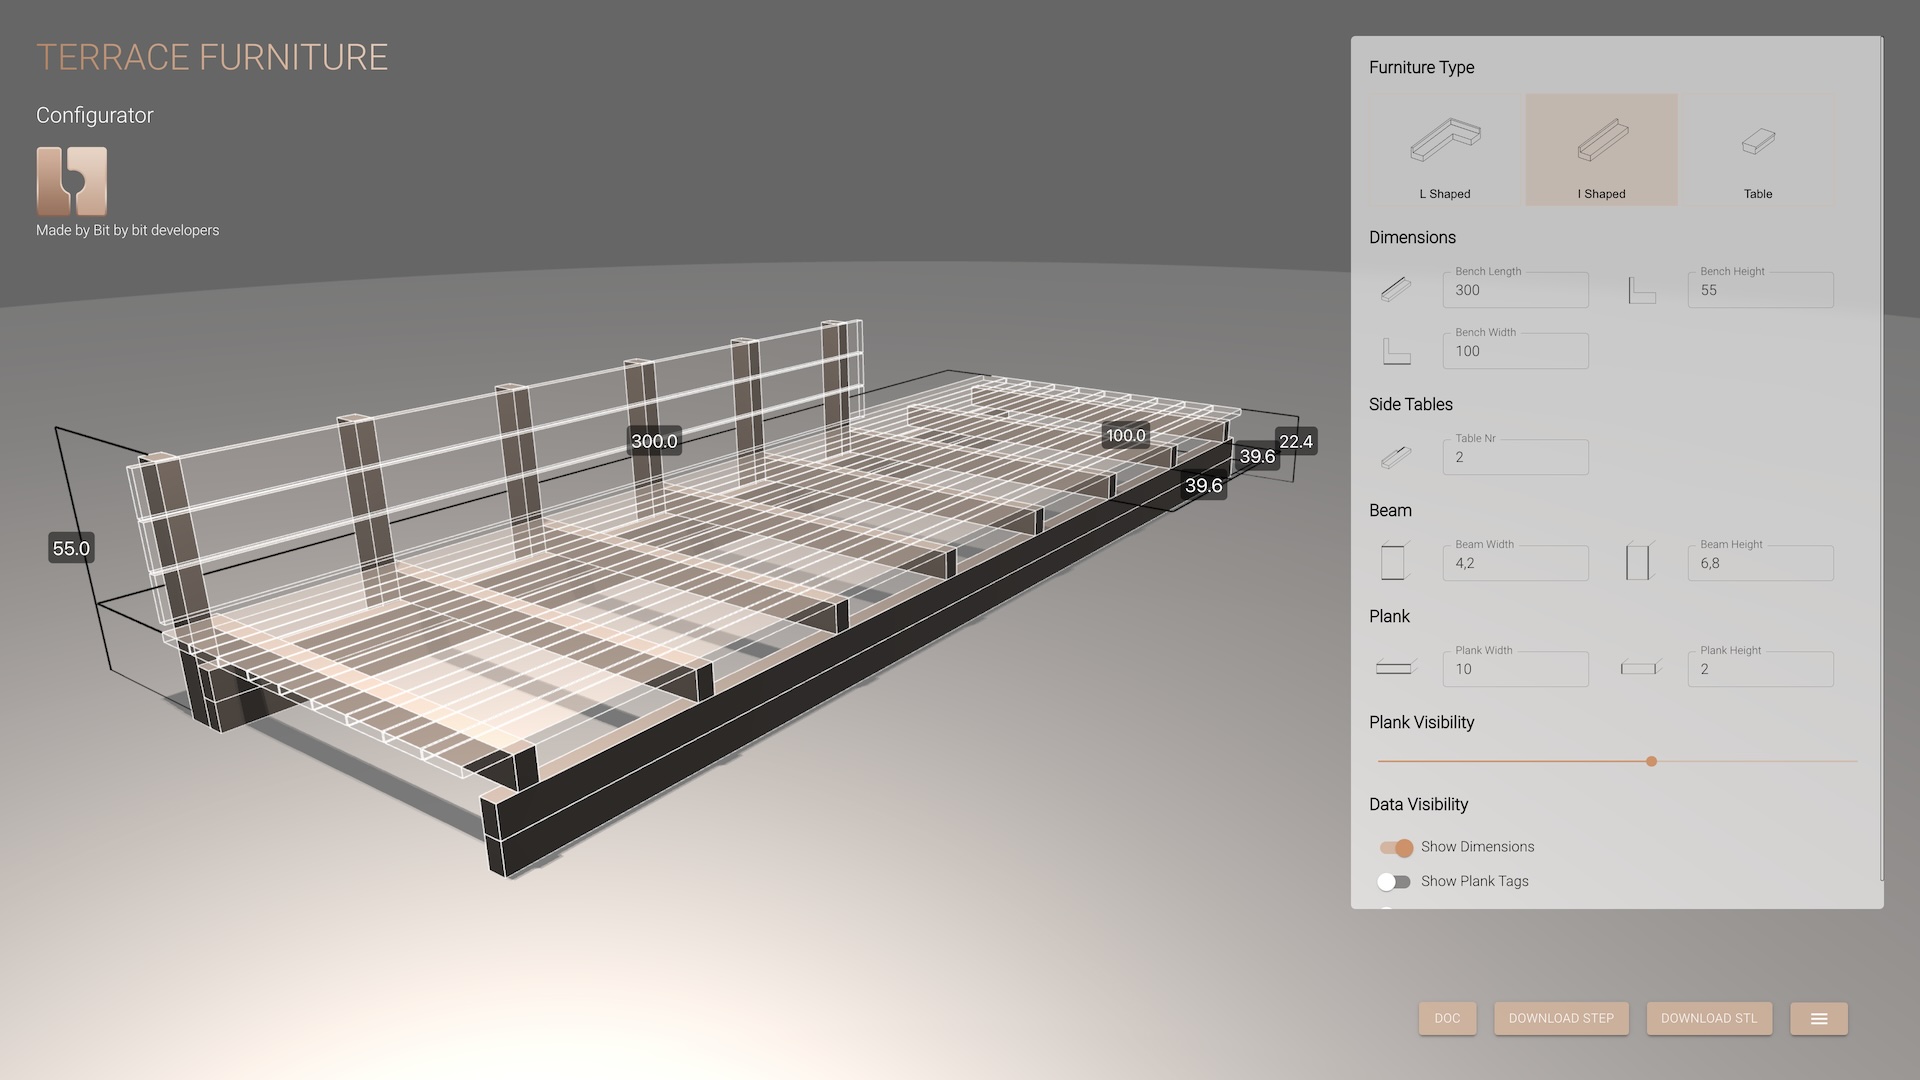
Task: Focus the Bench Width input field
Action: point(1515,351)
